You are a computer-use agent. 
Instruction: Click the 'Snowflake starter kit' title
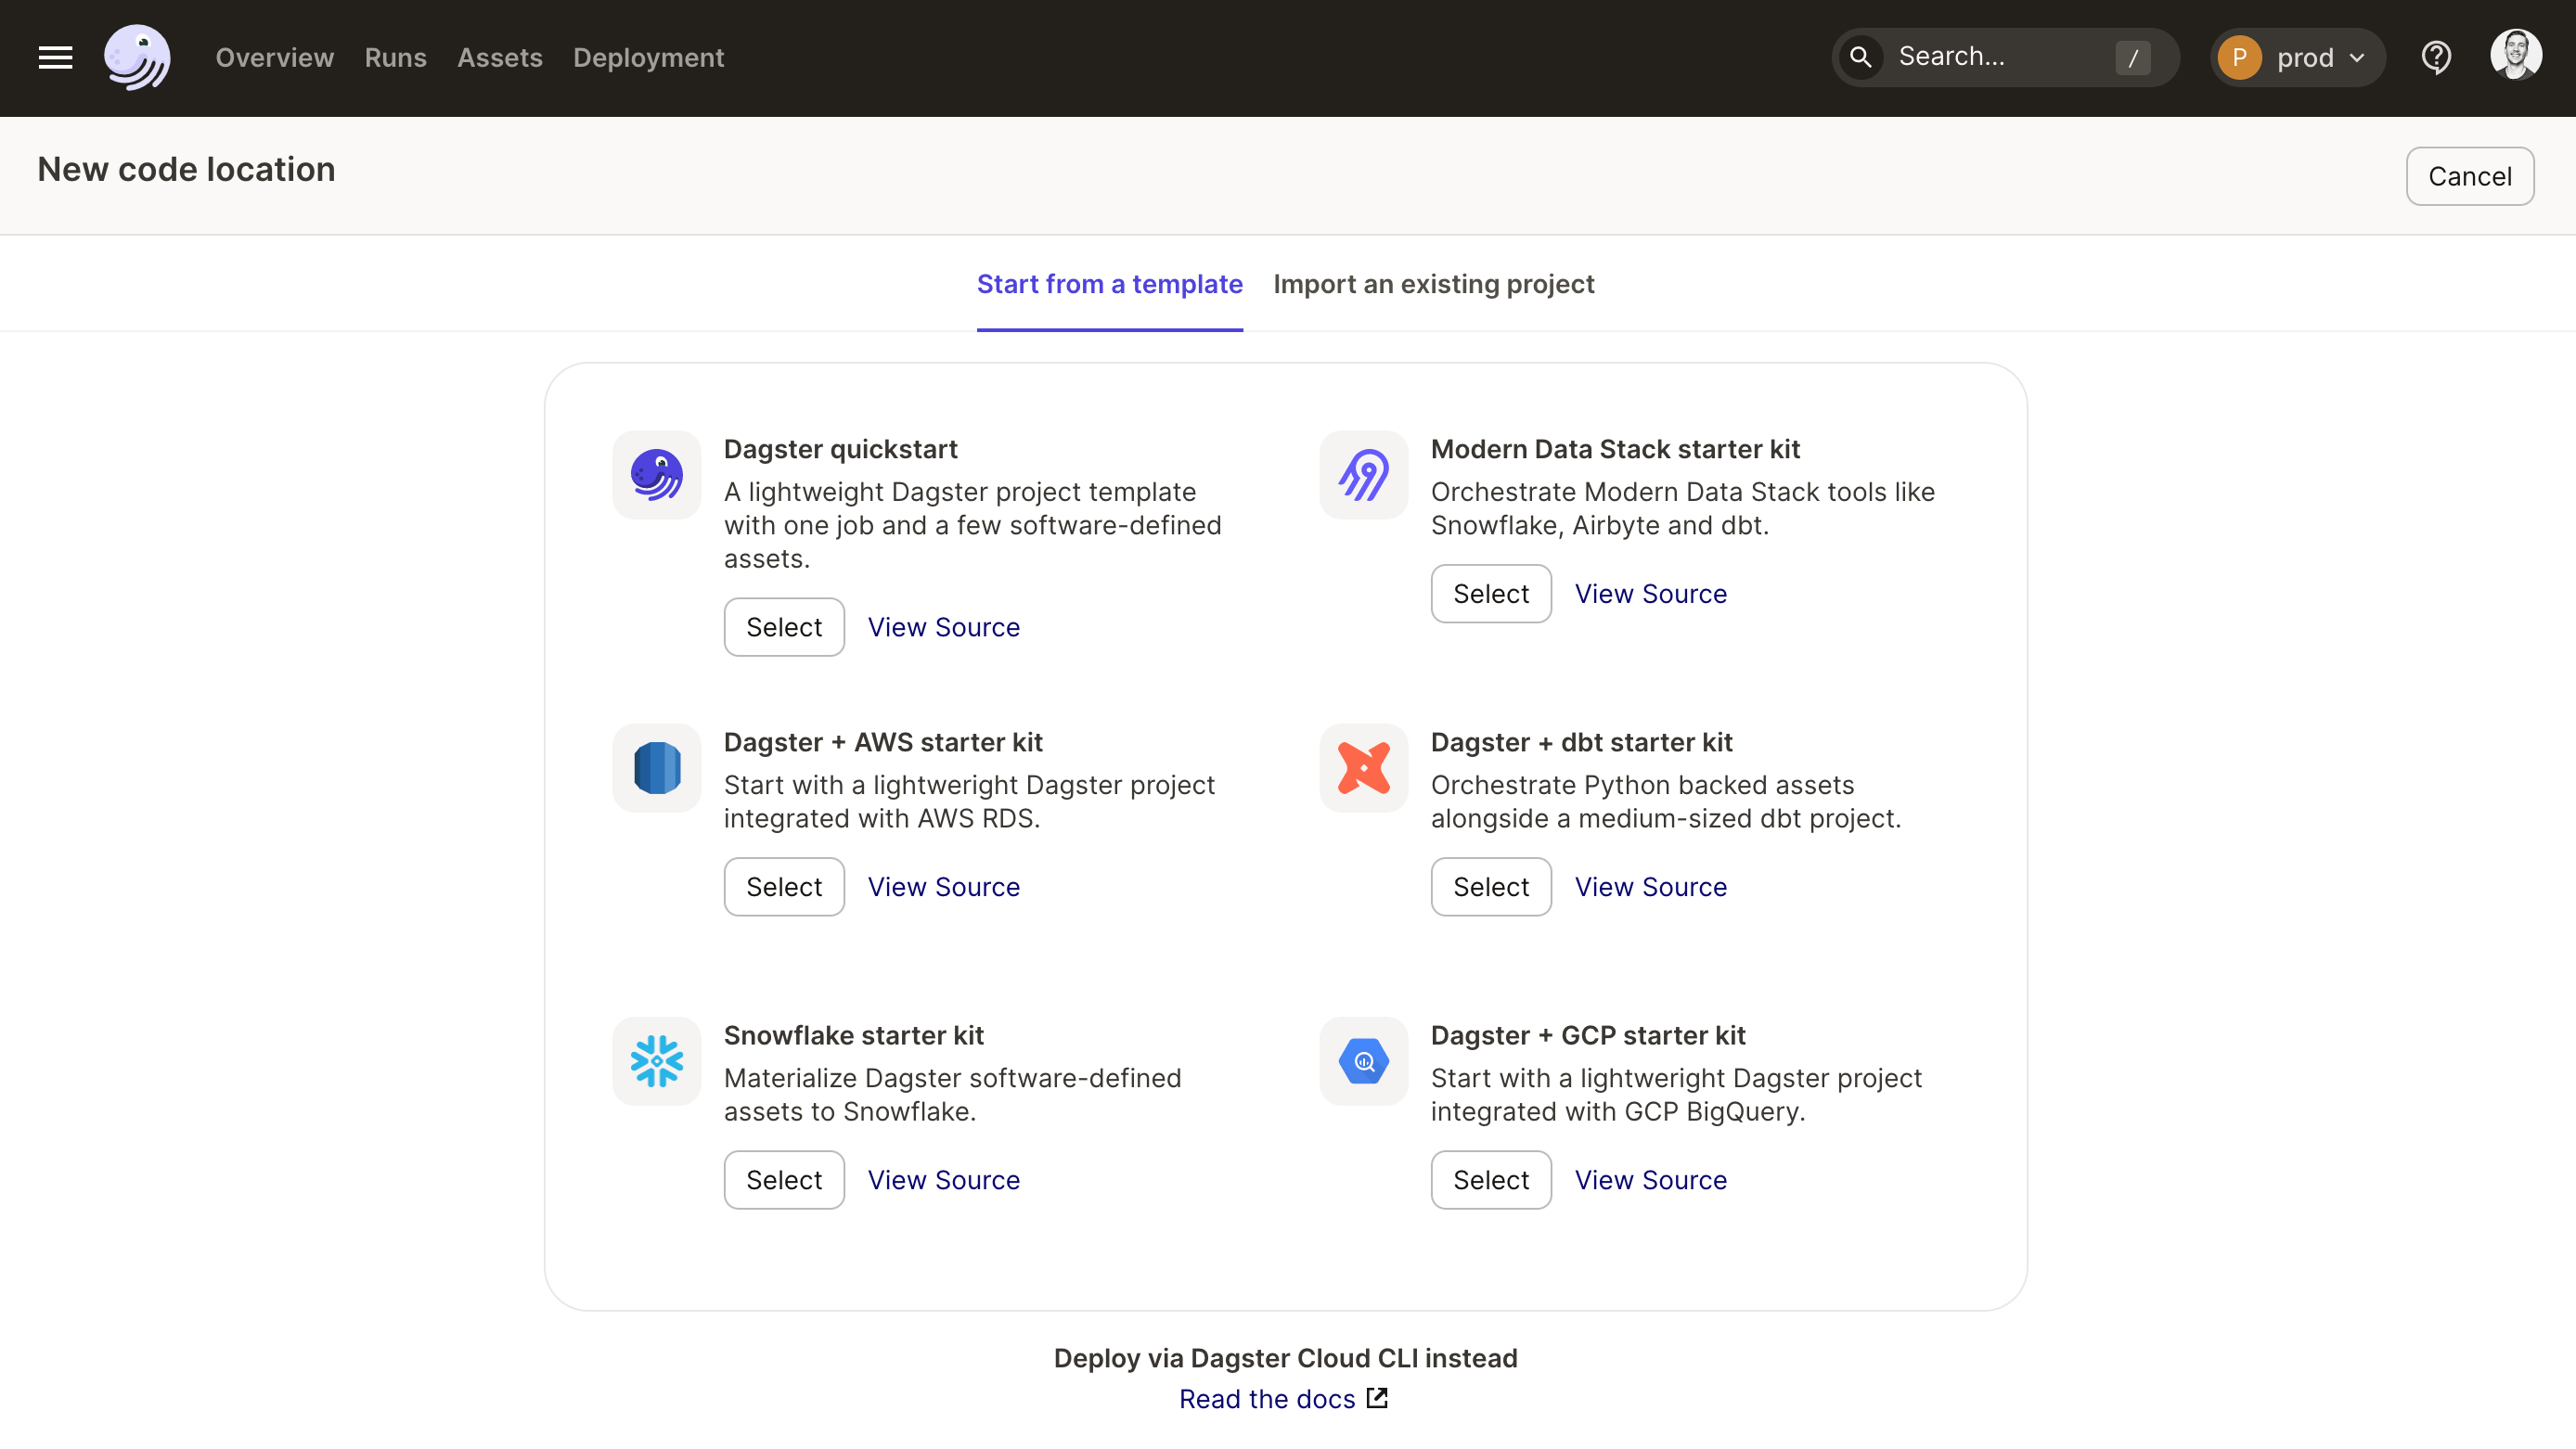coord(854,1035)
